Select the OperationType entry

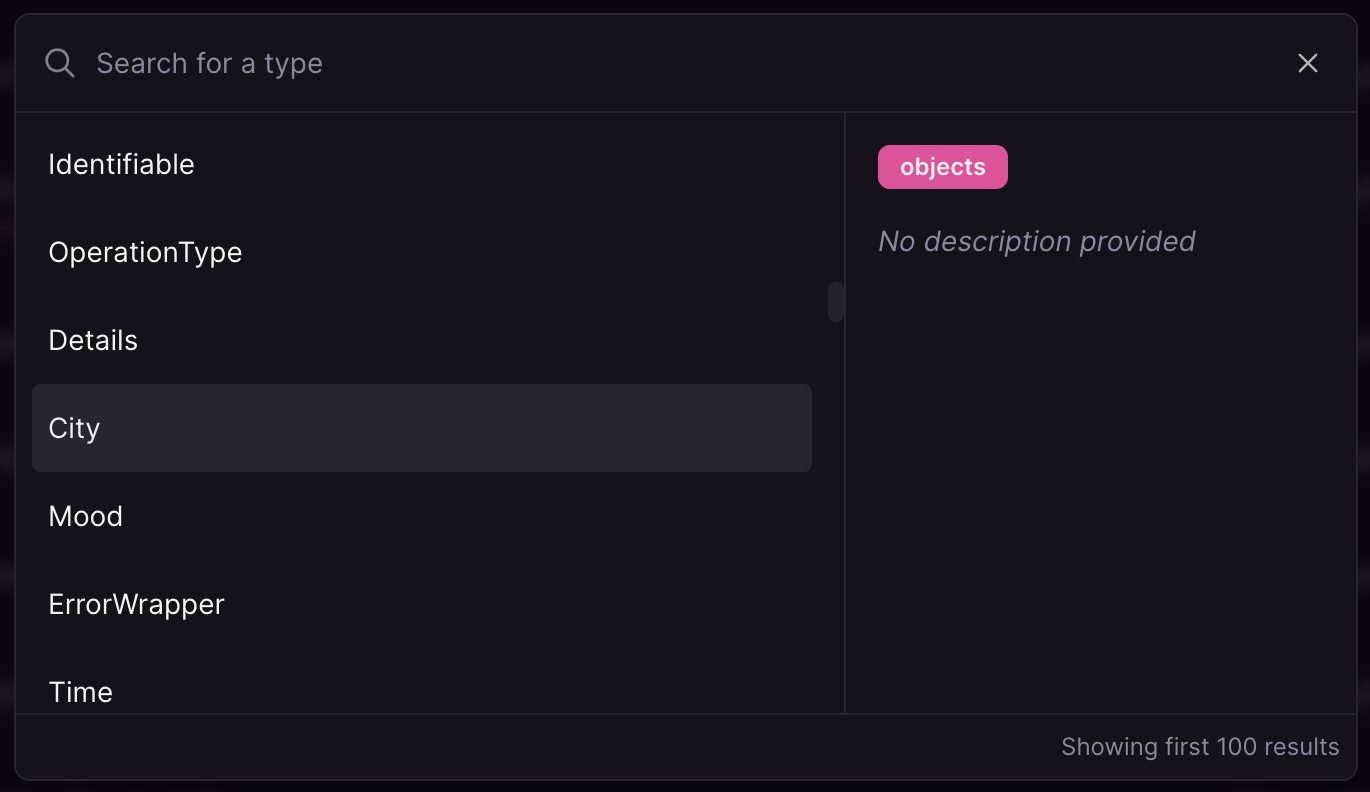[422, 252]
